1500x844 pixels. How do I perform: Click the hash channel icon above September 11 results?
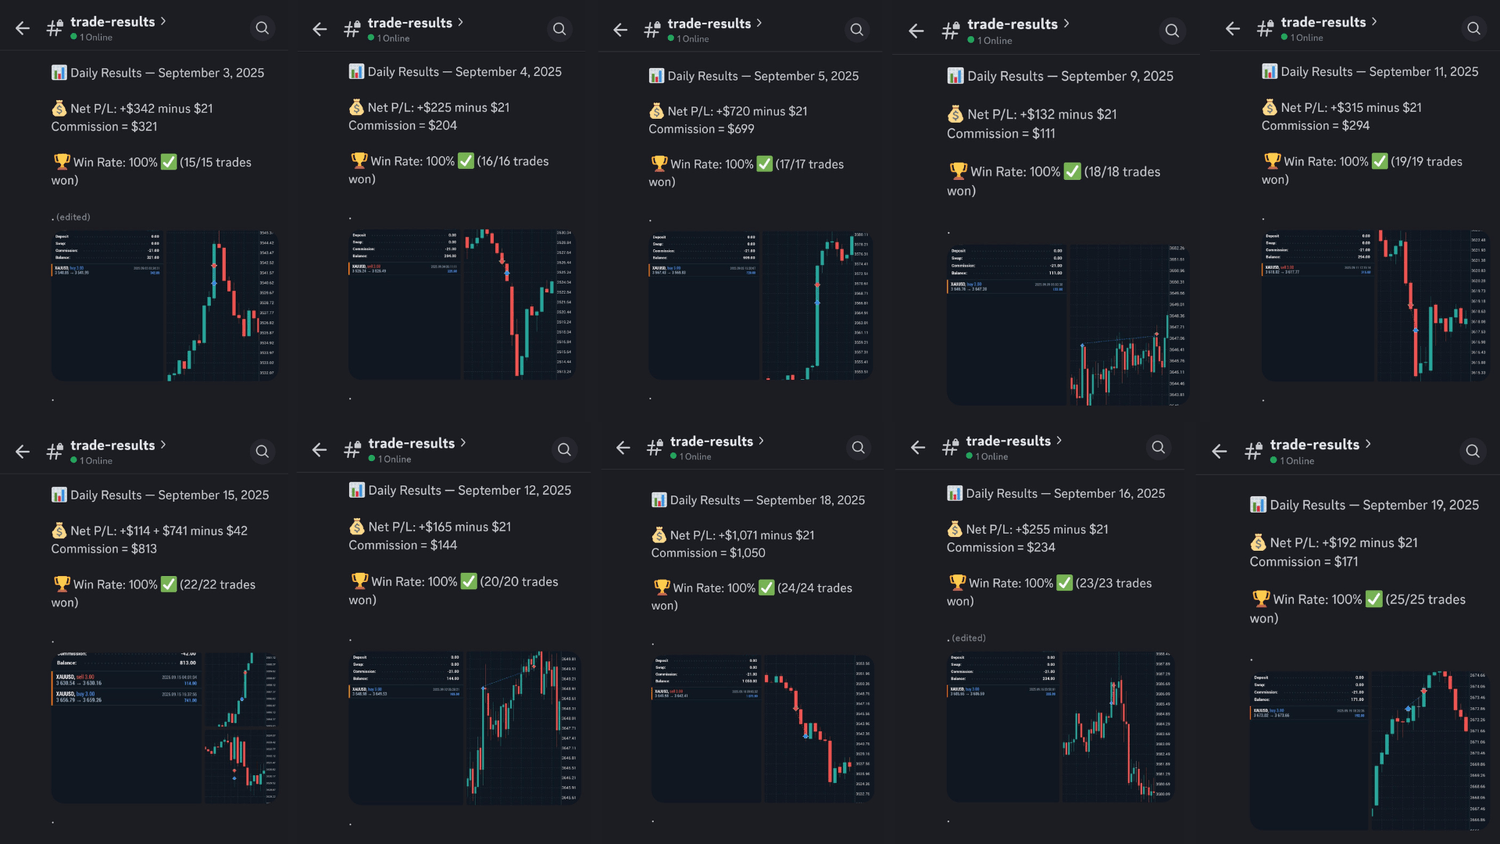click(x=1265, y=29)
